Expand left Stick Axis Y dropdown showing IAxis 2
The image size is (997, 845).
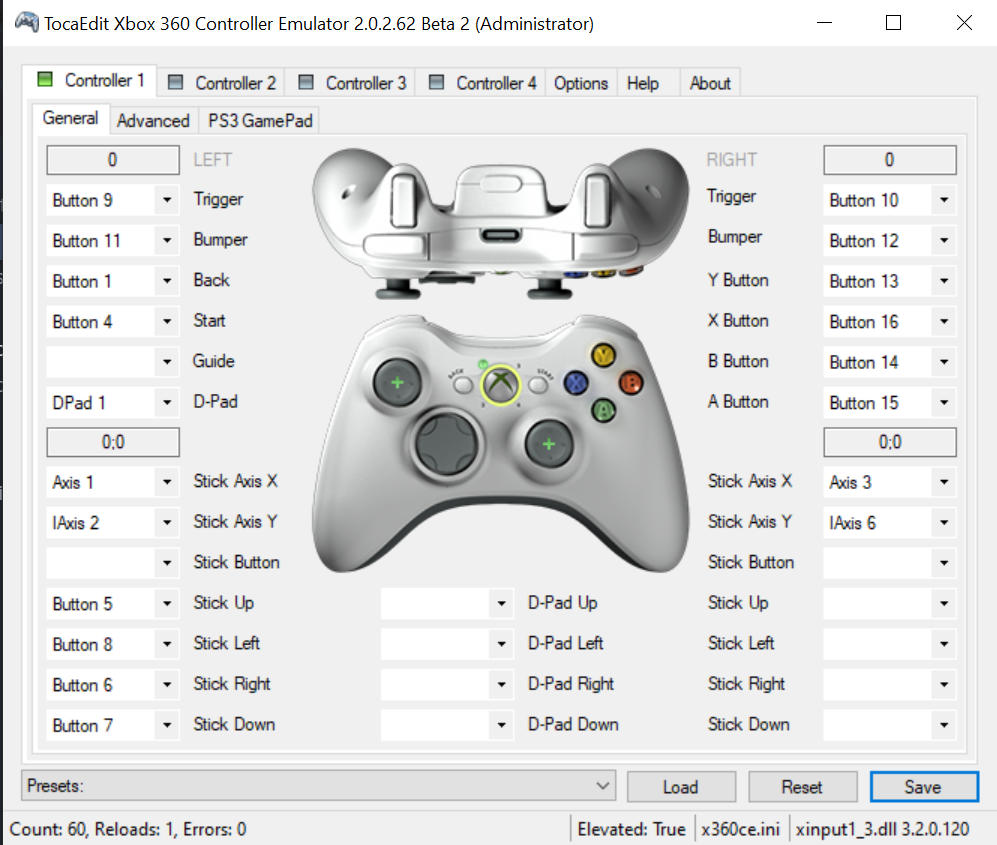click(x=113, y=523)
